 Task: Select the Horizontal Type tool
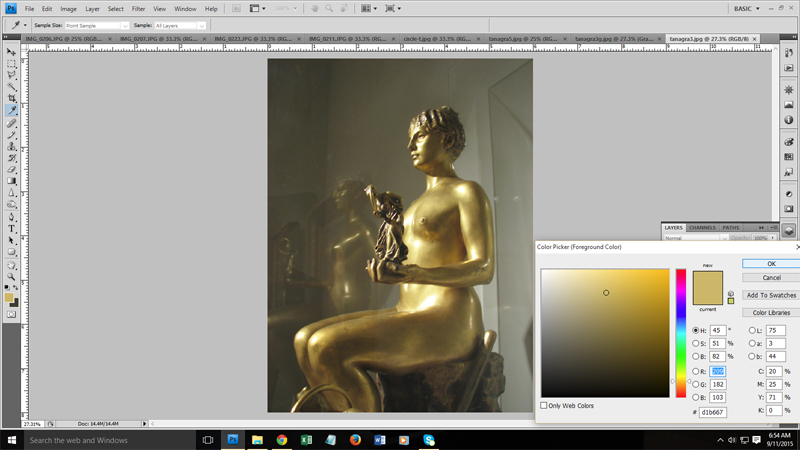(x=11, y=228)
